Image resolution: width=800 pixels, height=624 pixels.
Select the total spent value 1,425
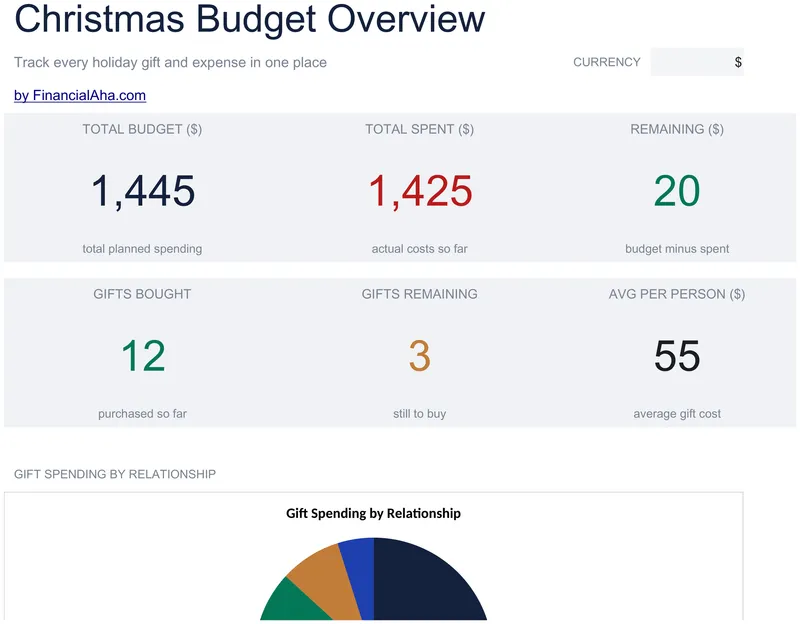pyautogui.click(x=420, y=191)
